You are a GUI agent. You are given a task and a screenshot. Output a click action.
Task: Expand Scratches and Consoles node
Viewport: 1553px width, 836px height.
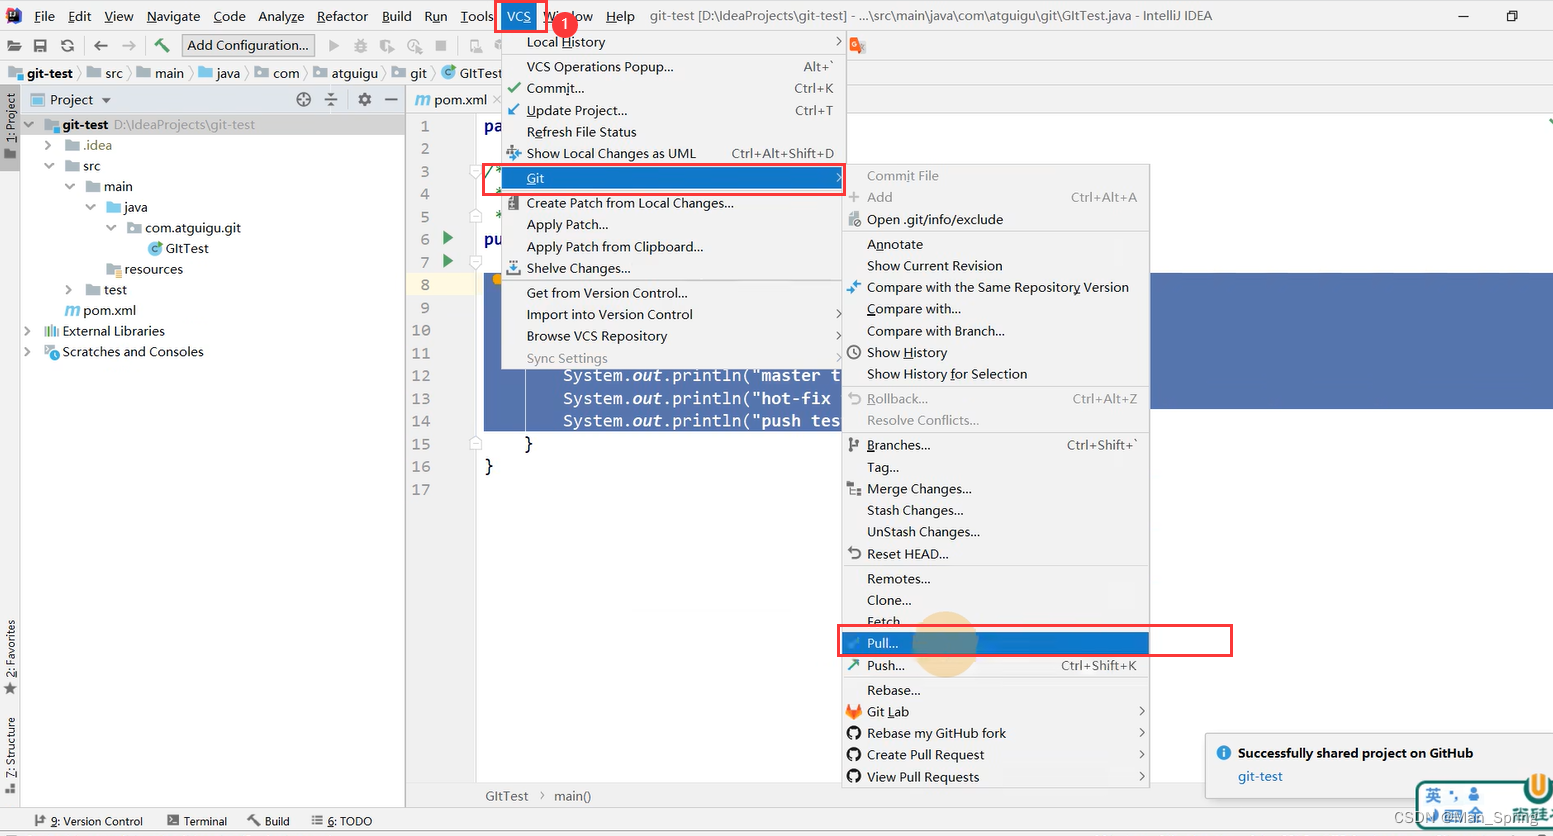point(28,352)
